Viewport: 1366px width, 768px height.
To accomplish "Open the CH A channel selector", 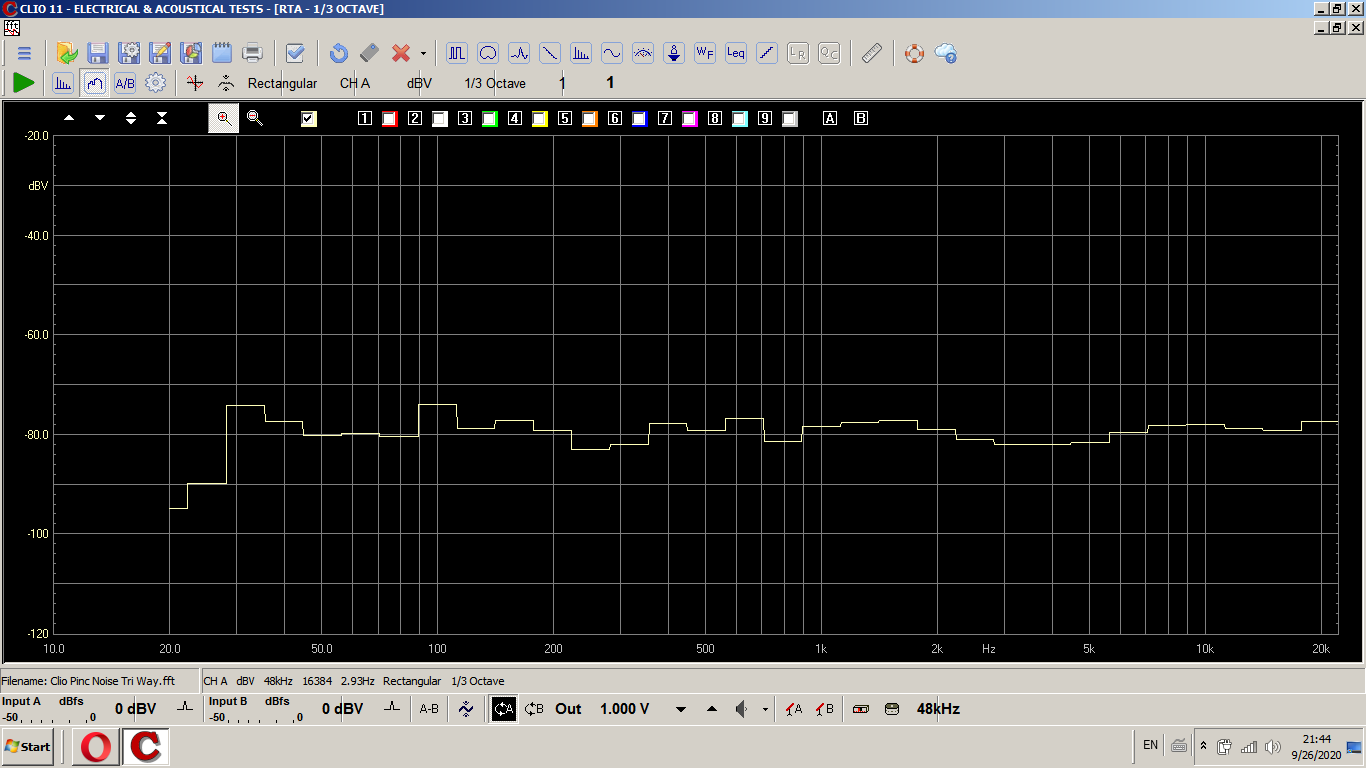I will (x=355, y=84).
